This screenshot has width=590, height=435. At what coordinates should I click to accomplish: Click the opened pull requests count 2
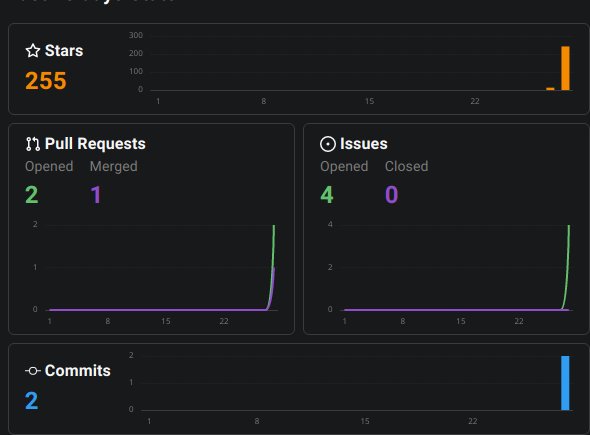32,195
